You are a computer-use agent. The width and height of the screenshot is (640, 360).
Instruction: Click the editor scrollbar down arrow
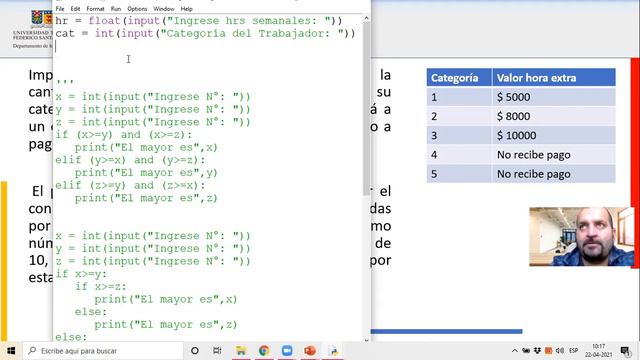[366, 340]
